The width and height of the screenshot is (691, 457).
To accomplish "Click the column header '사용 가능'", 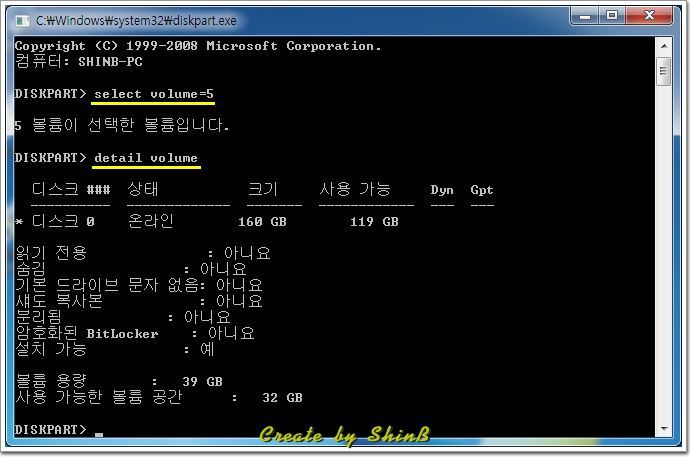I will (x=355, y=189).
